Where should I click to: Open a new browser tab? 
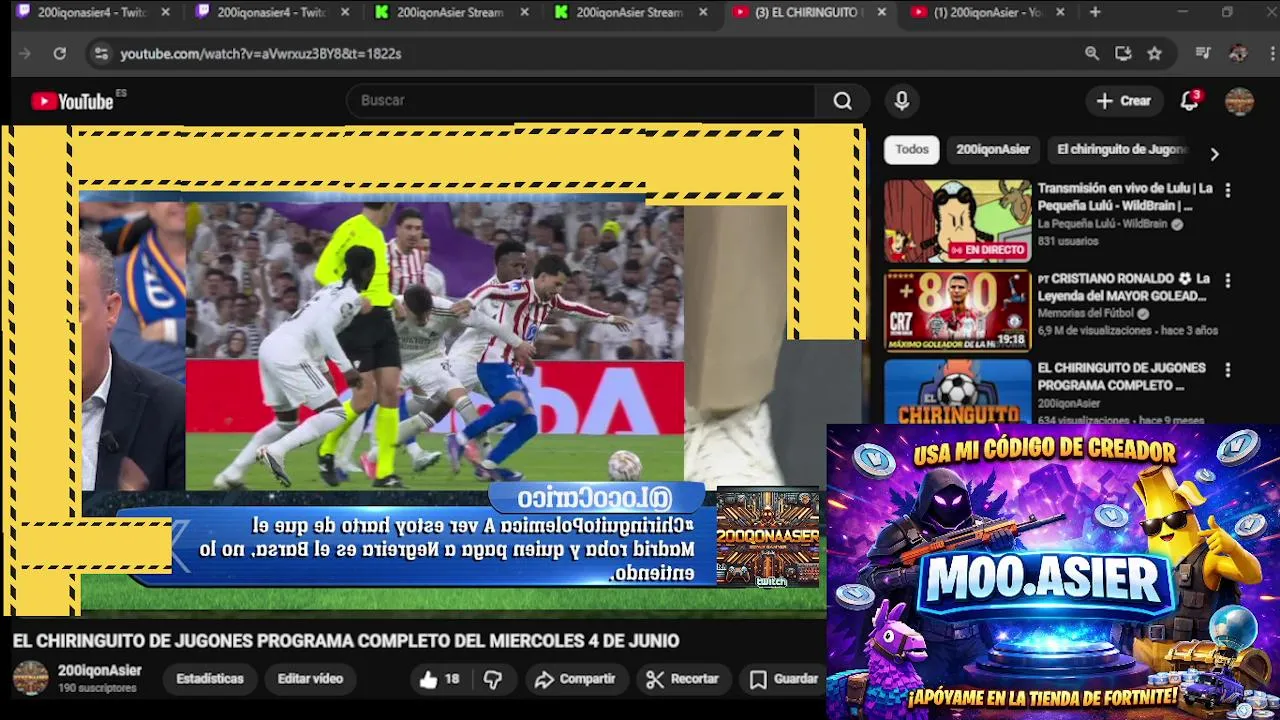click(x=1095, y=12)
